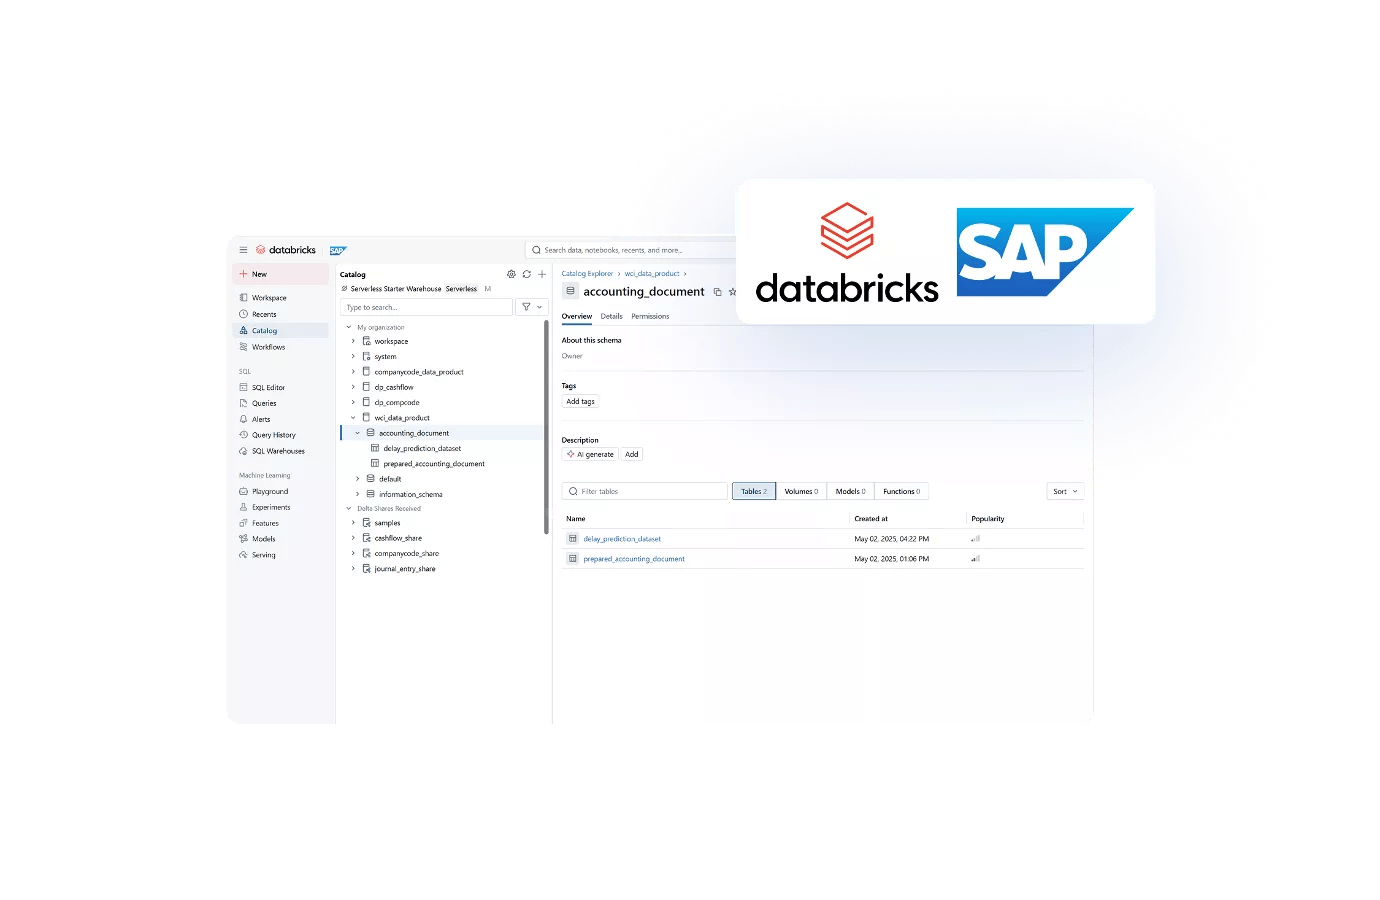Copy the accounting_document schema name
The height and width of the screenshot is (900, 1380).
[x=717, y=292]
